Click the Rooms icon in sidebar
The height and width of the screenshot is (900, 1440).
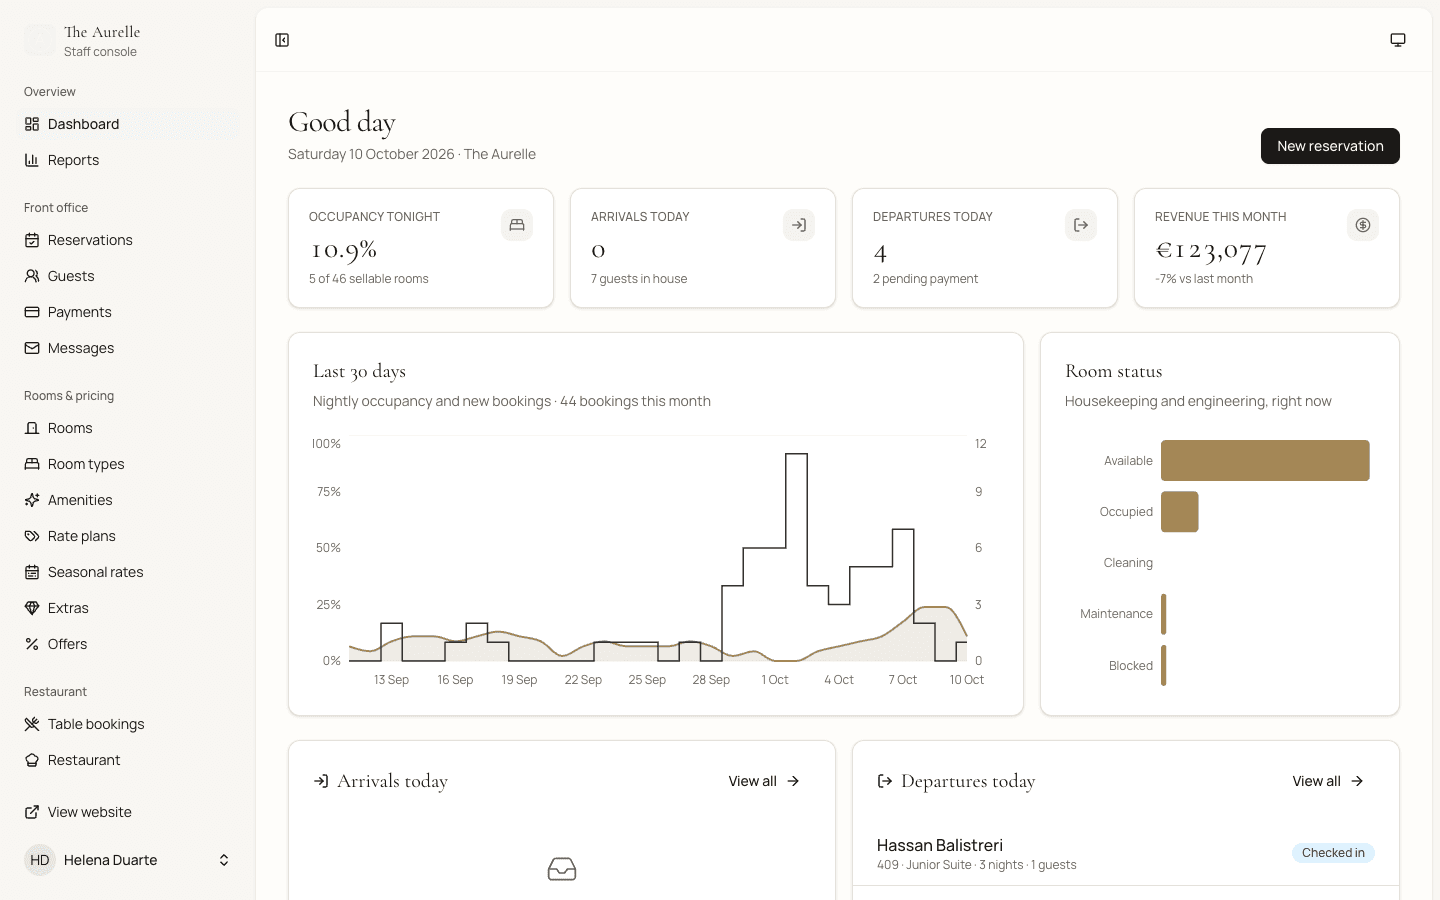[32, 428]
